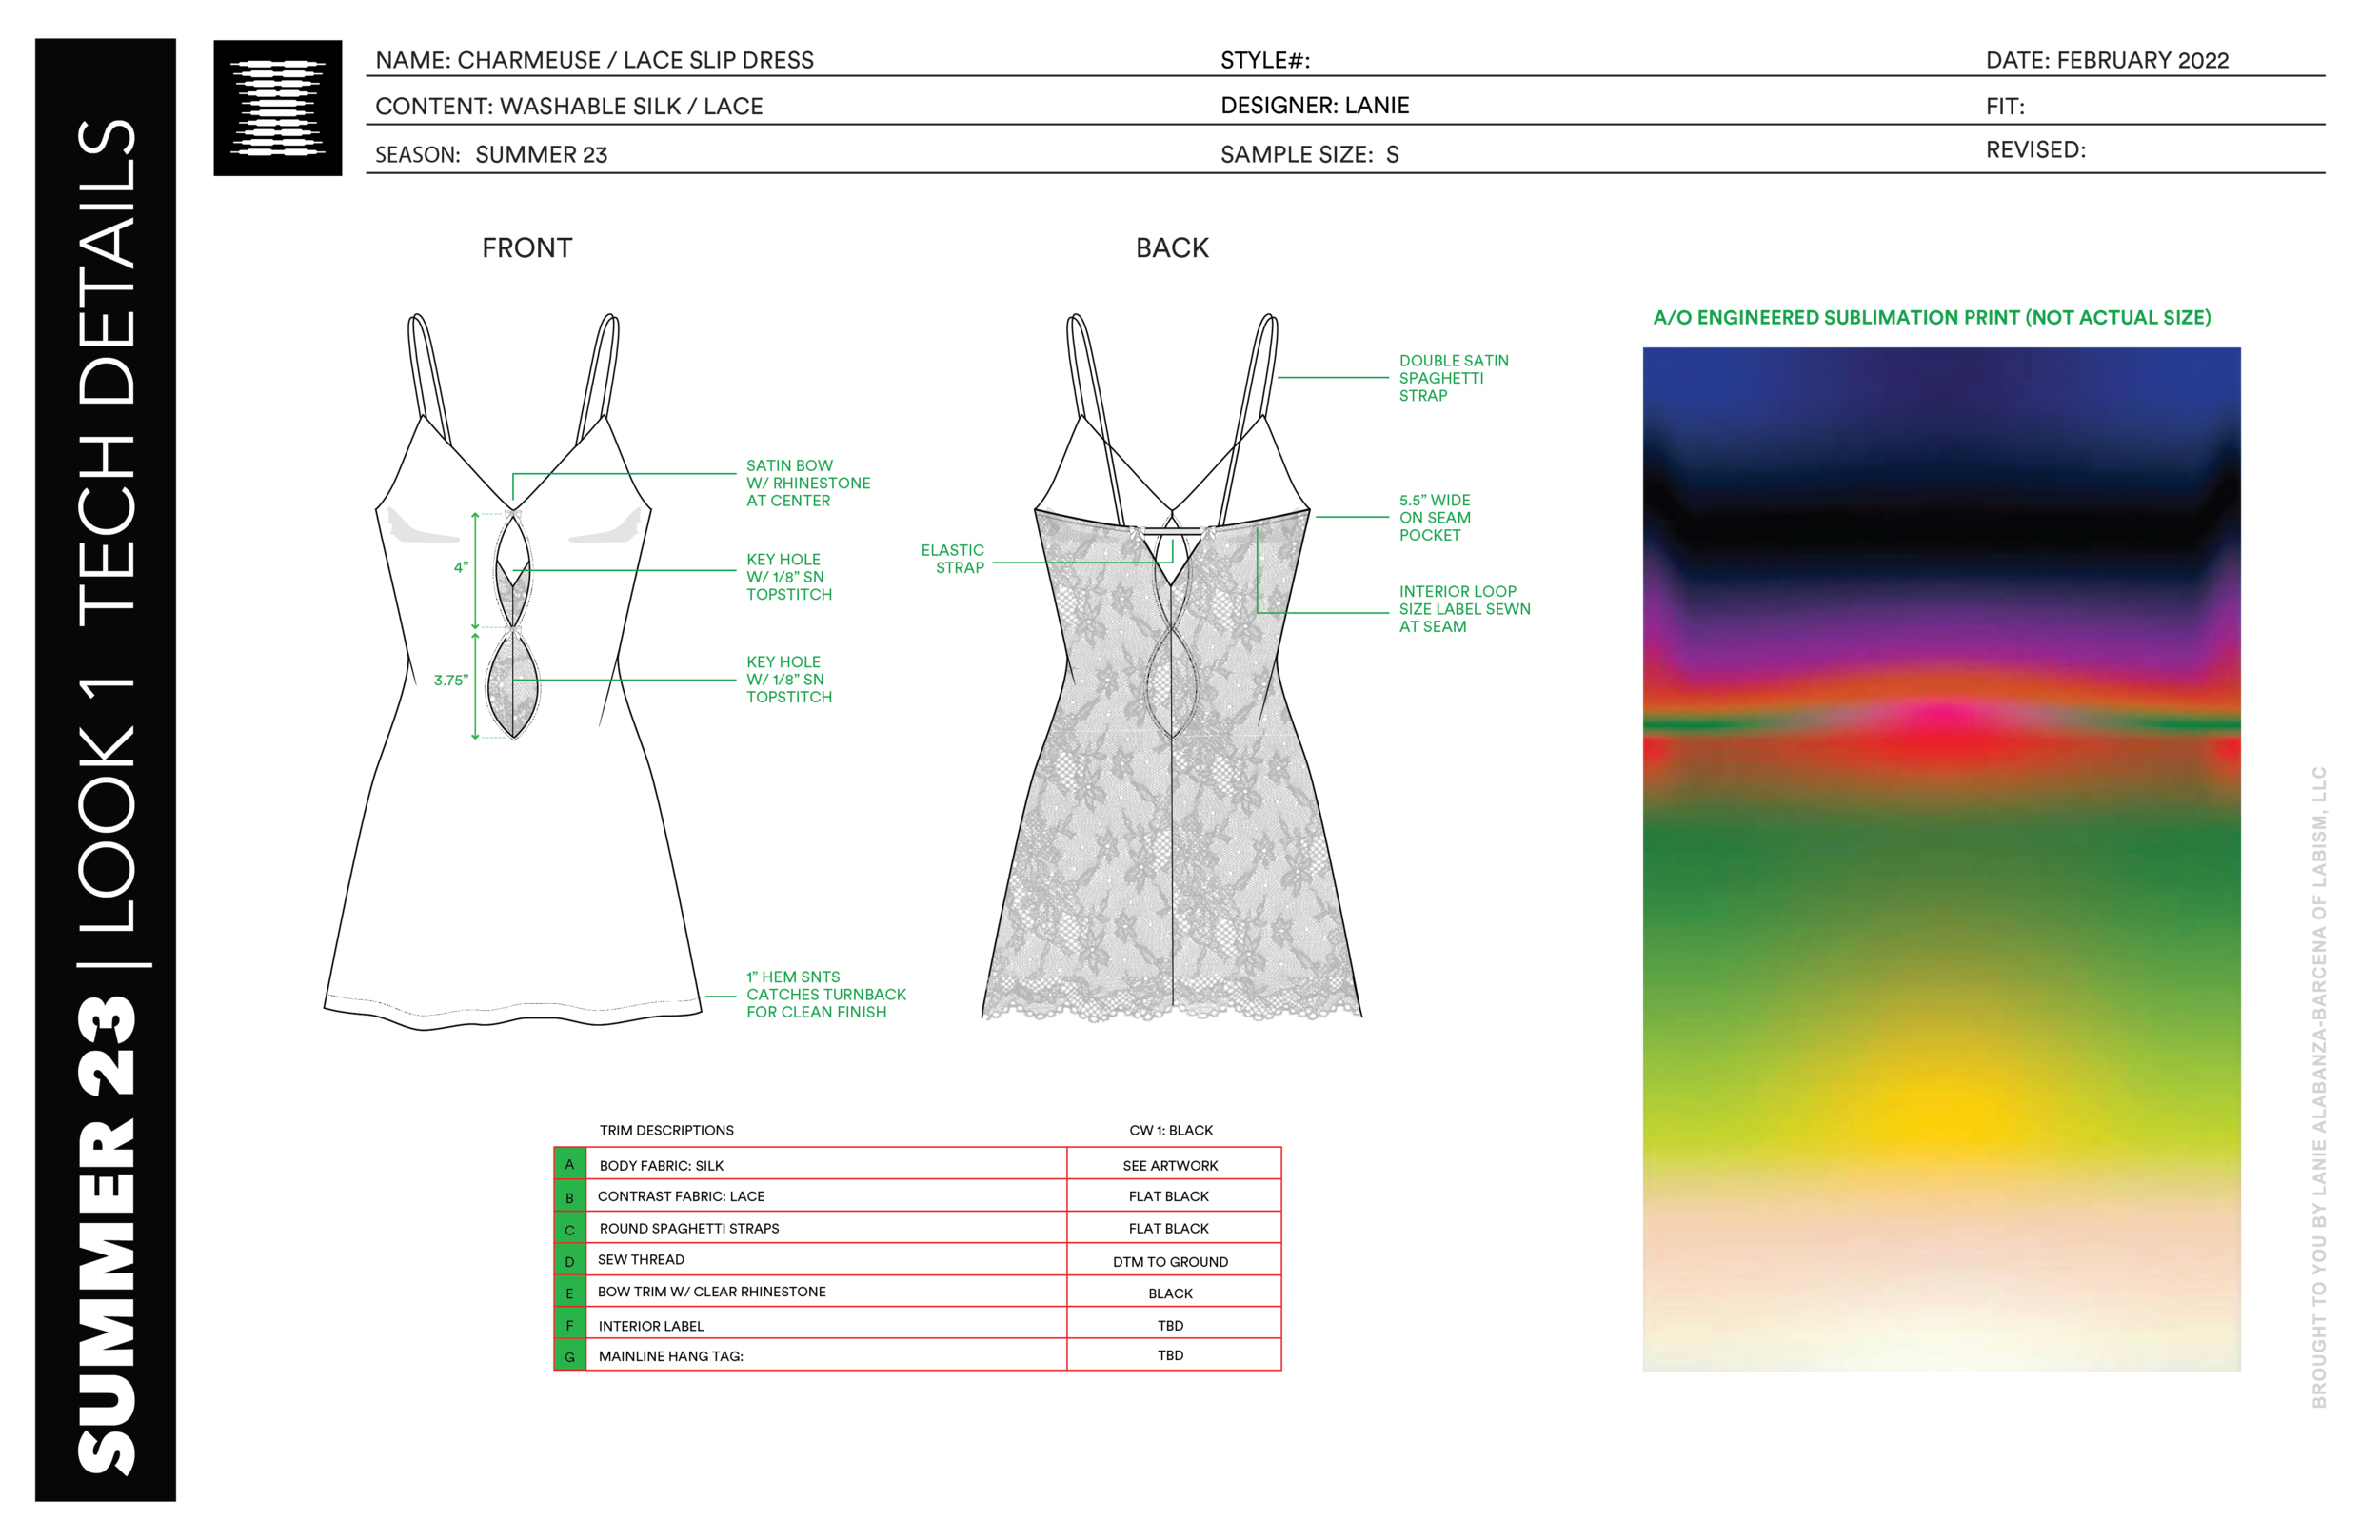
Task: Click 'SEASON: SUMMER 23' header text
Action: click(491, 154)
